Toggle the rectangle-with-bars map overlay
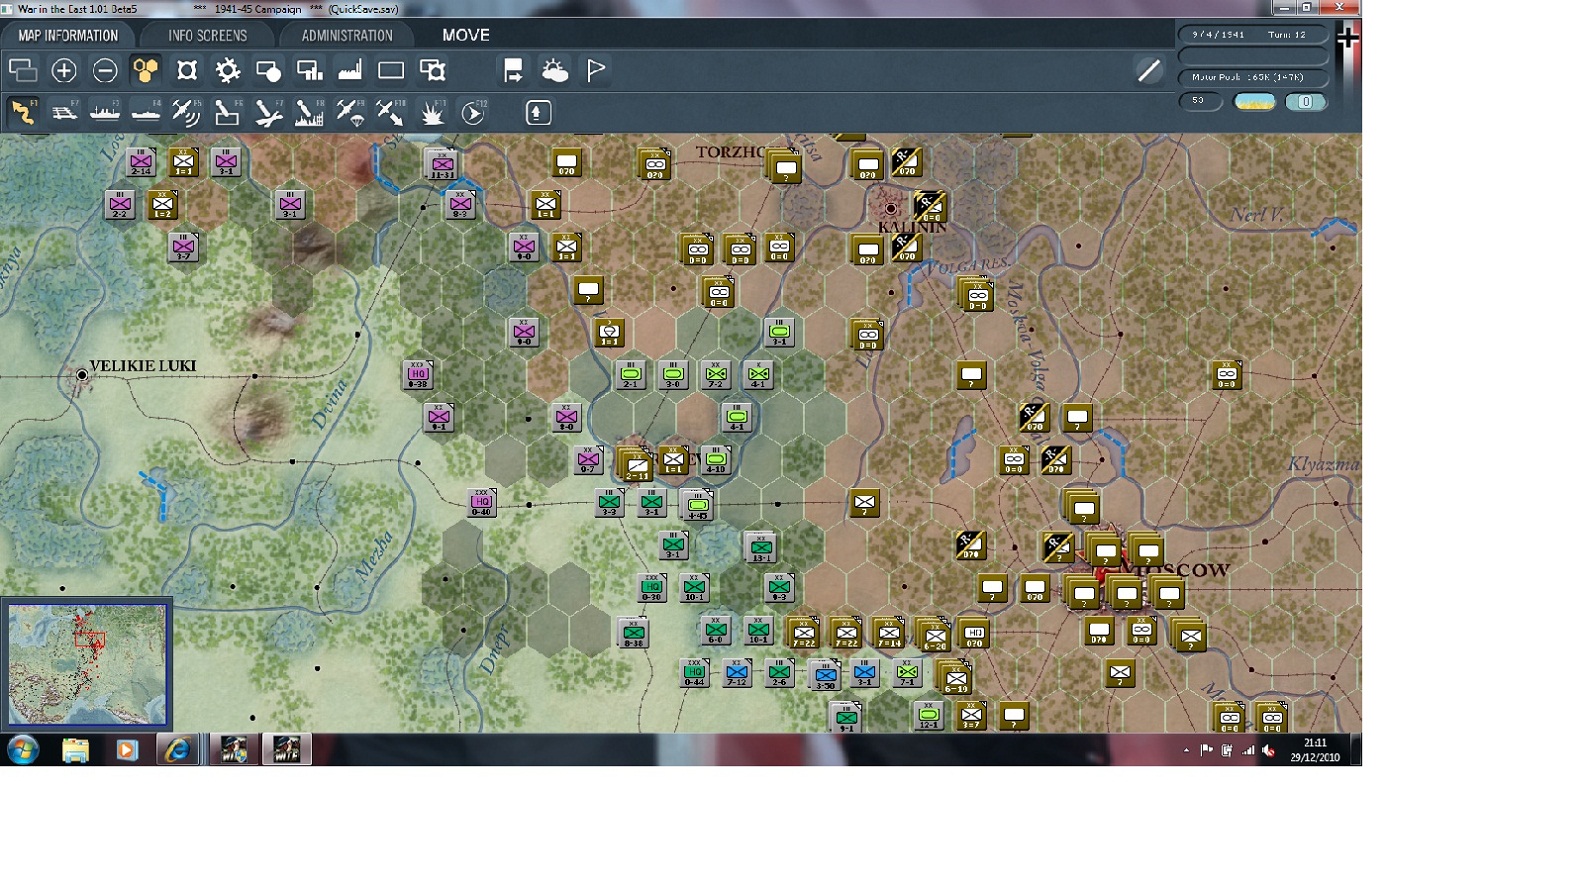 [310, 70]
